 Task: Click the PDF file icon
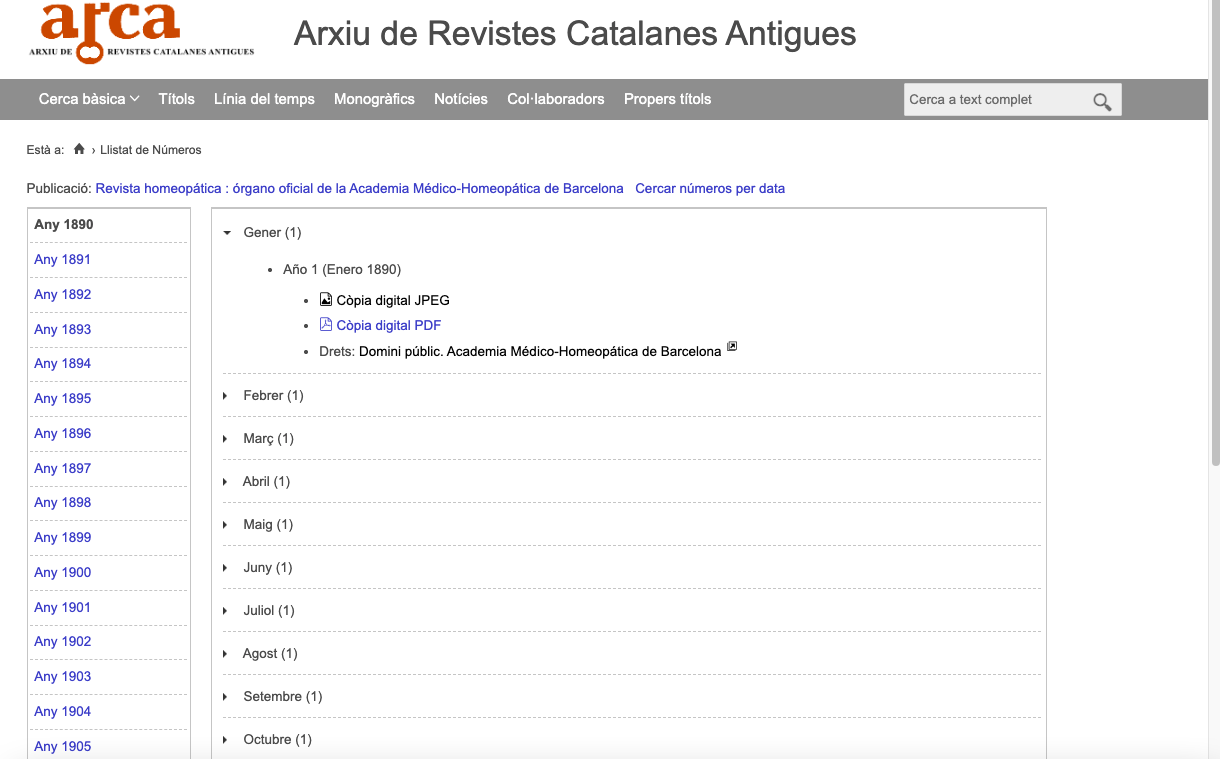325,325
